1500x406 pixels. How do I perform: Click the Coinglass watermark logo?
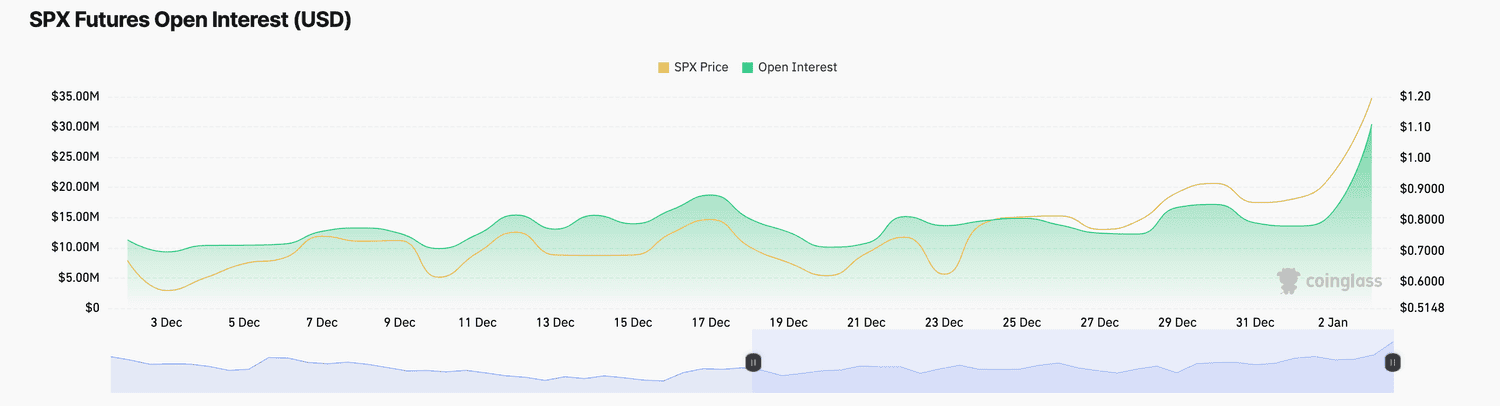pos(1329,281)
